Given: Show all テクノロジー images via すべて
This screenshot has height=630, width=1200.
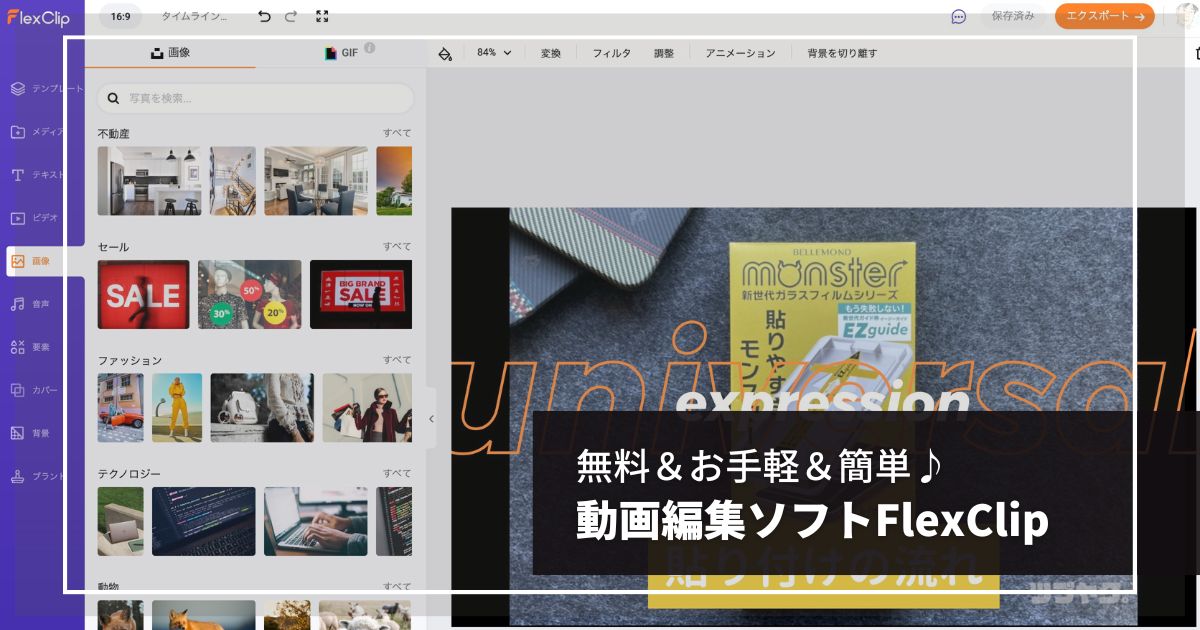Looking at the screenshot, I should pos(397,473).
